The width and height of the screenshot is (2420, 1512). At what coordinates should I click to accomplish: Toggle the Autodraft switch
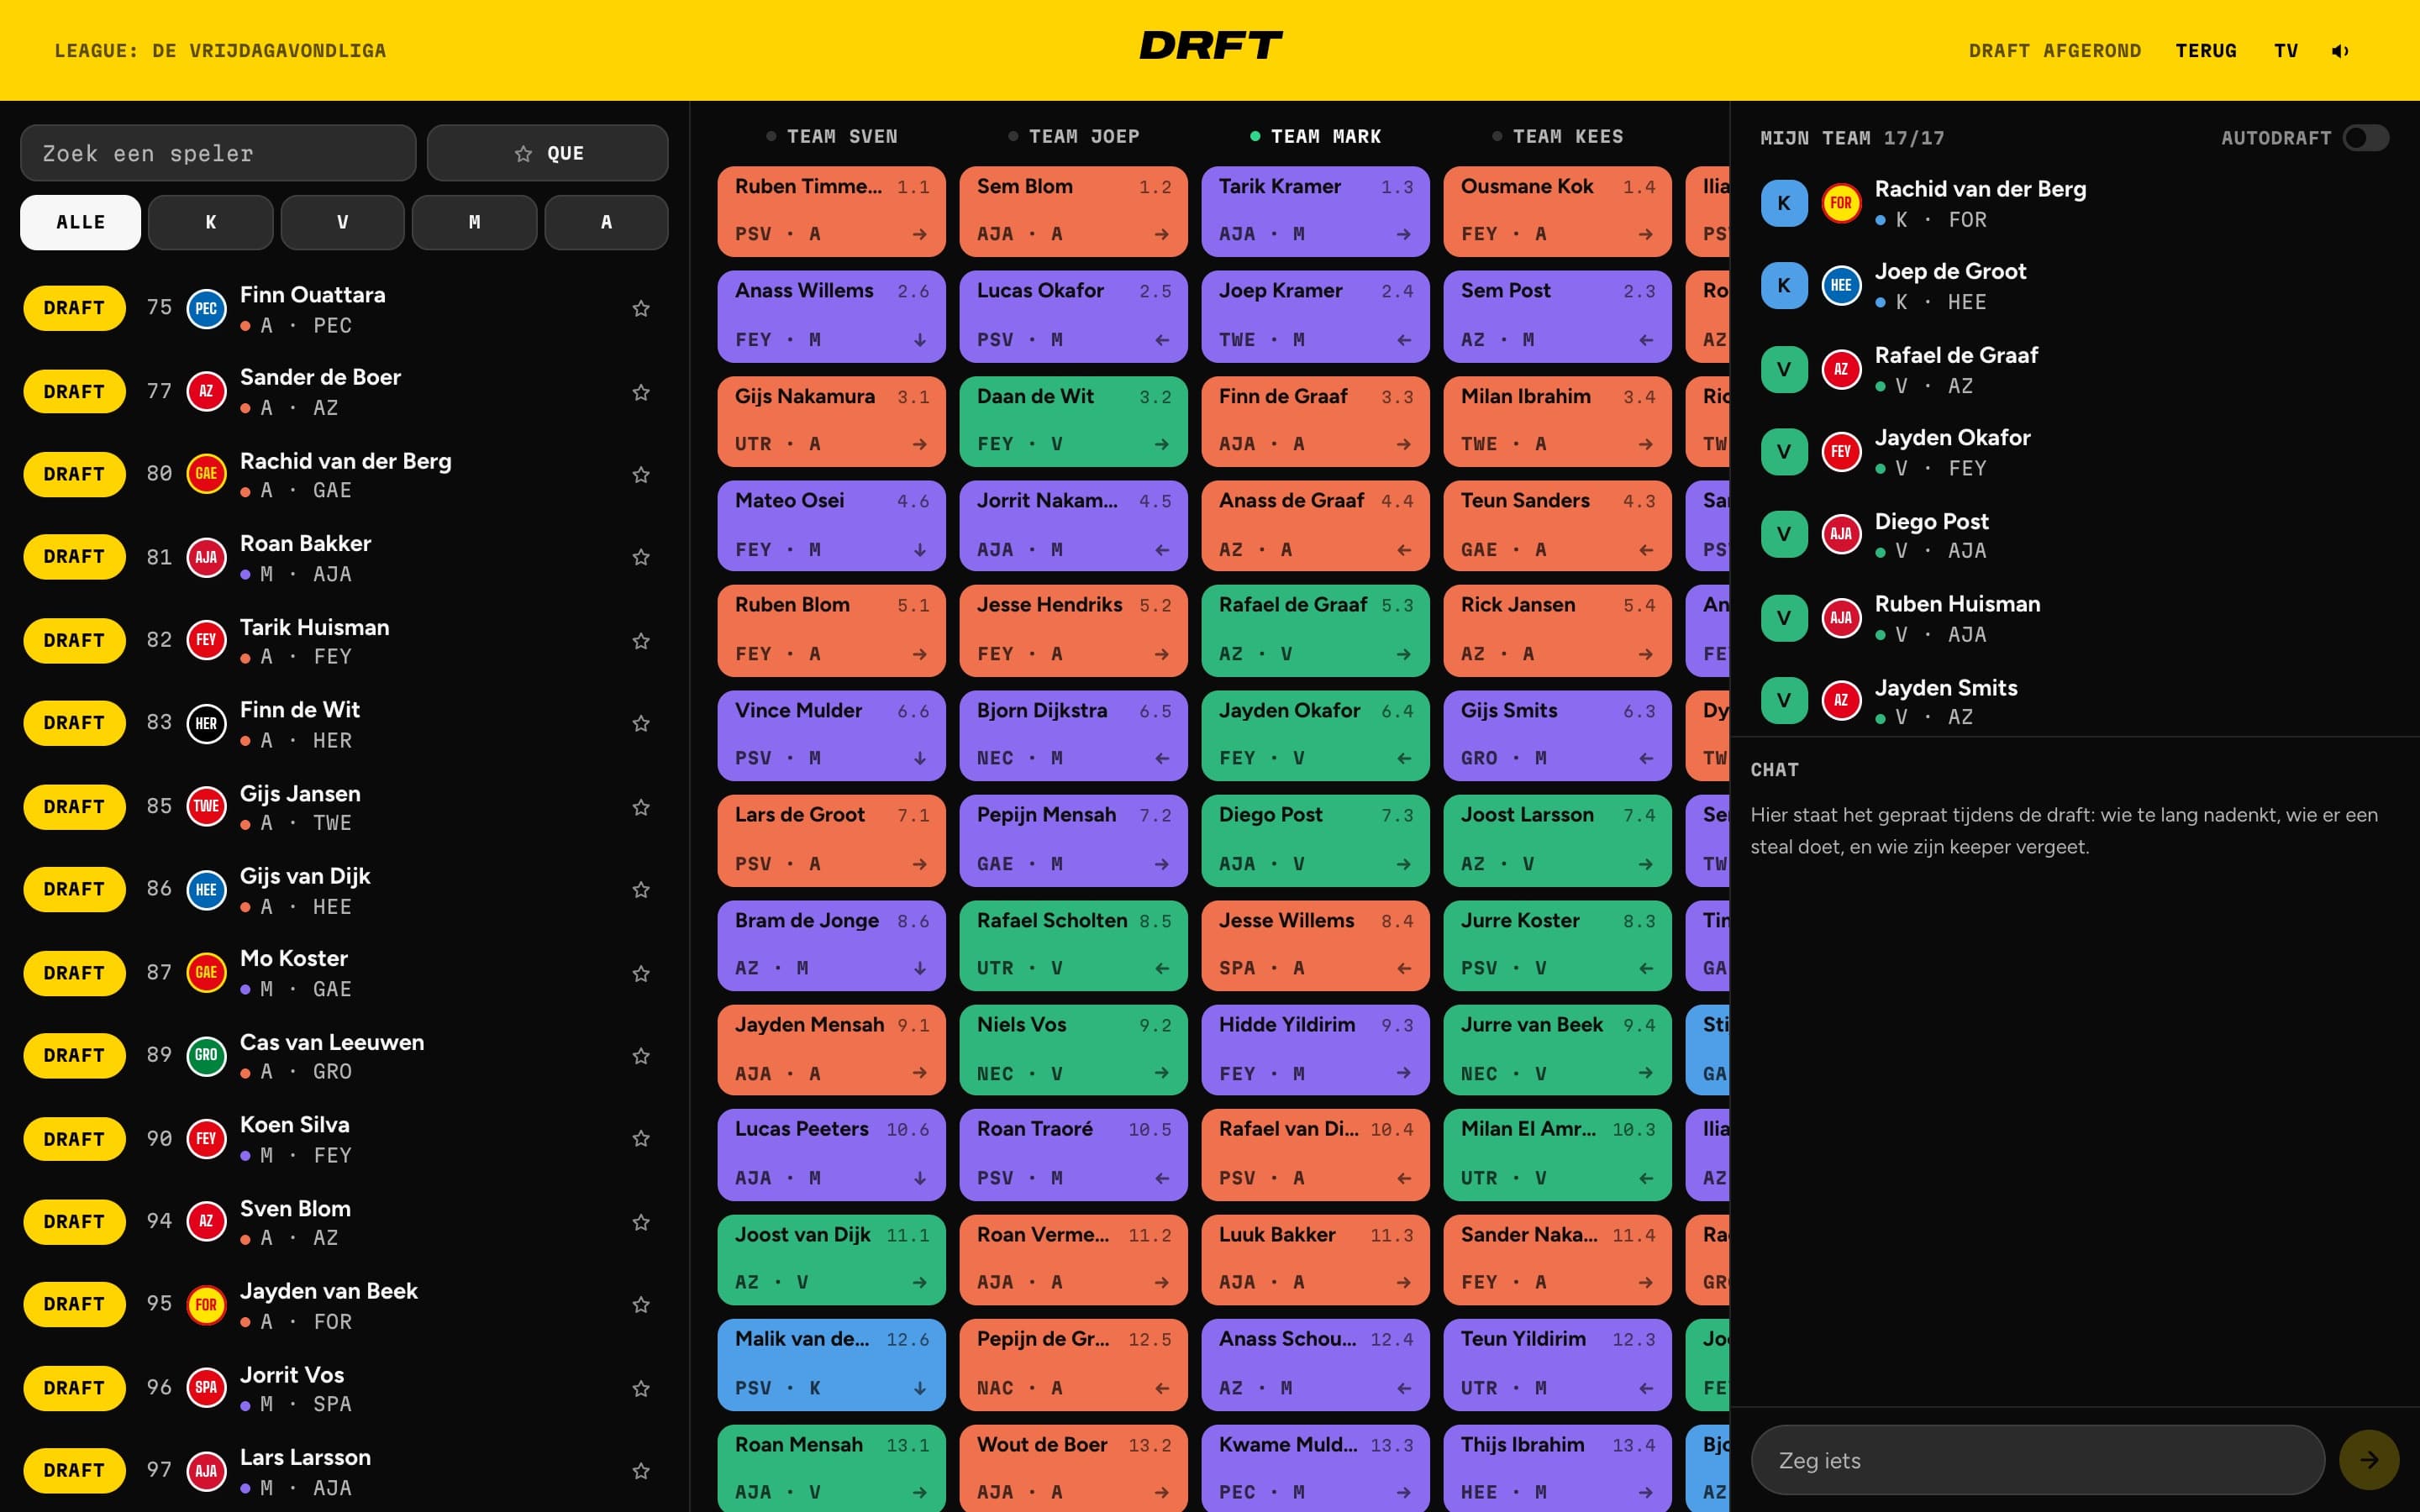(2365, 138)
